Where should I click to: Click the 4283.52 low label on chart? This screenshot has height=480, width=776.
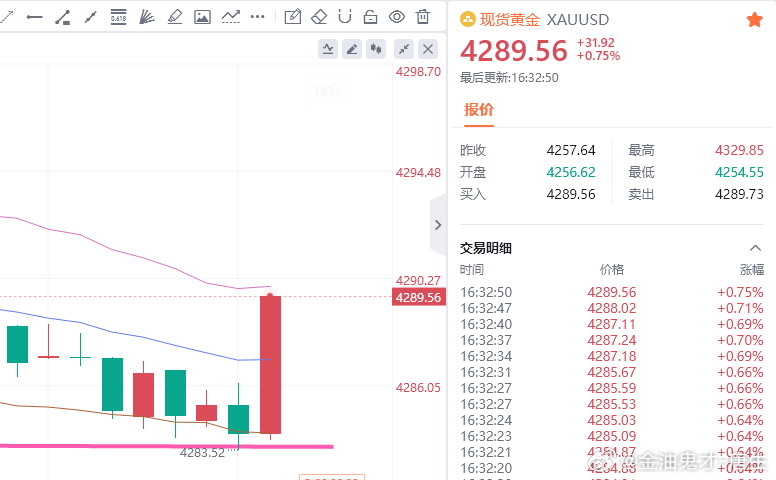[x=202, y=453]
